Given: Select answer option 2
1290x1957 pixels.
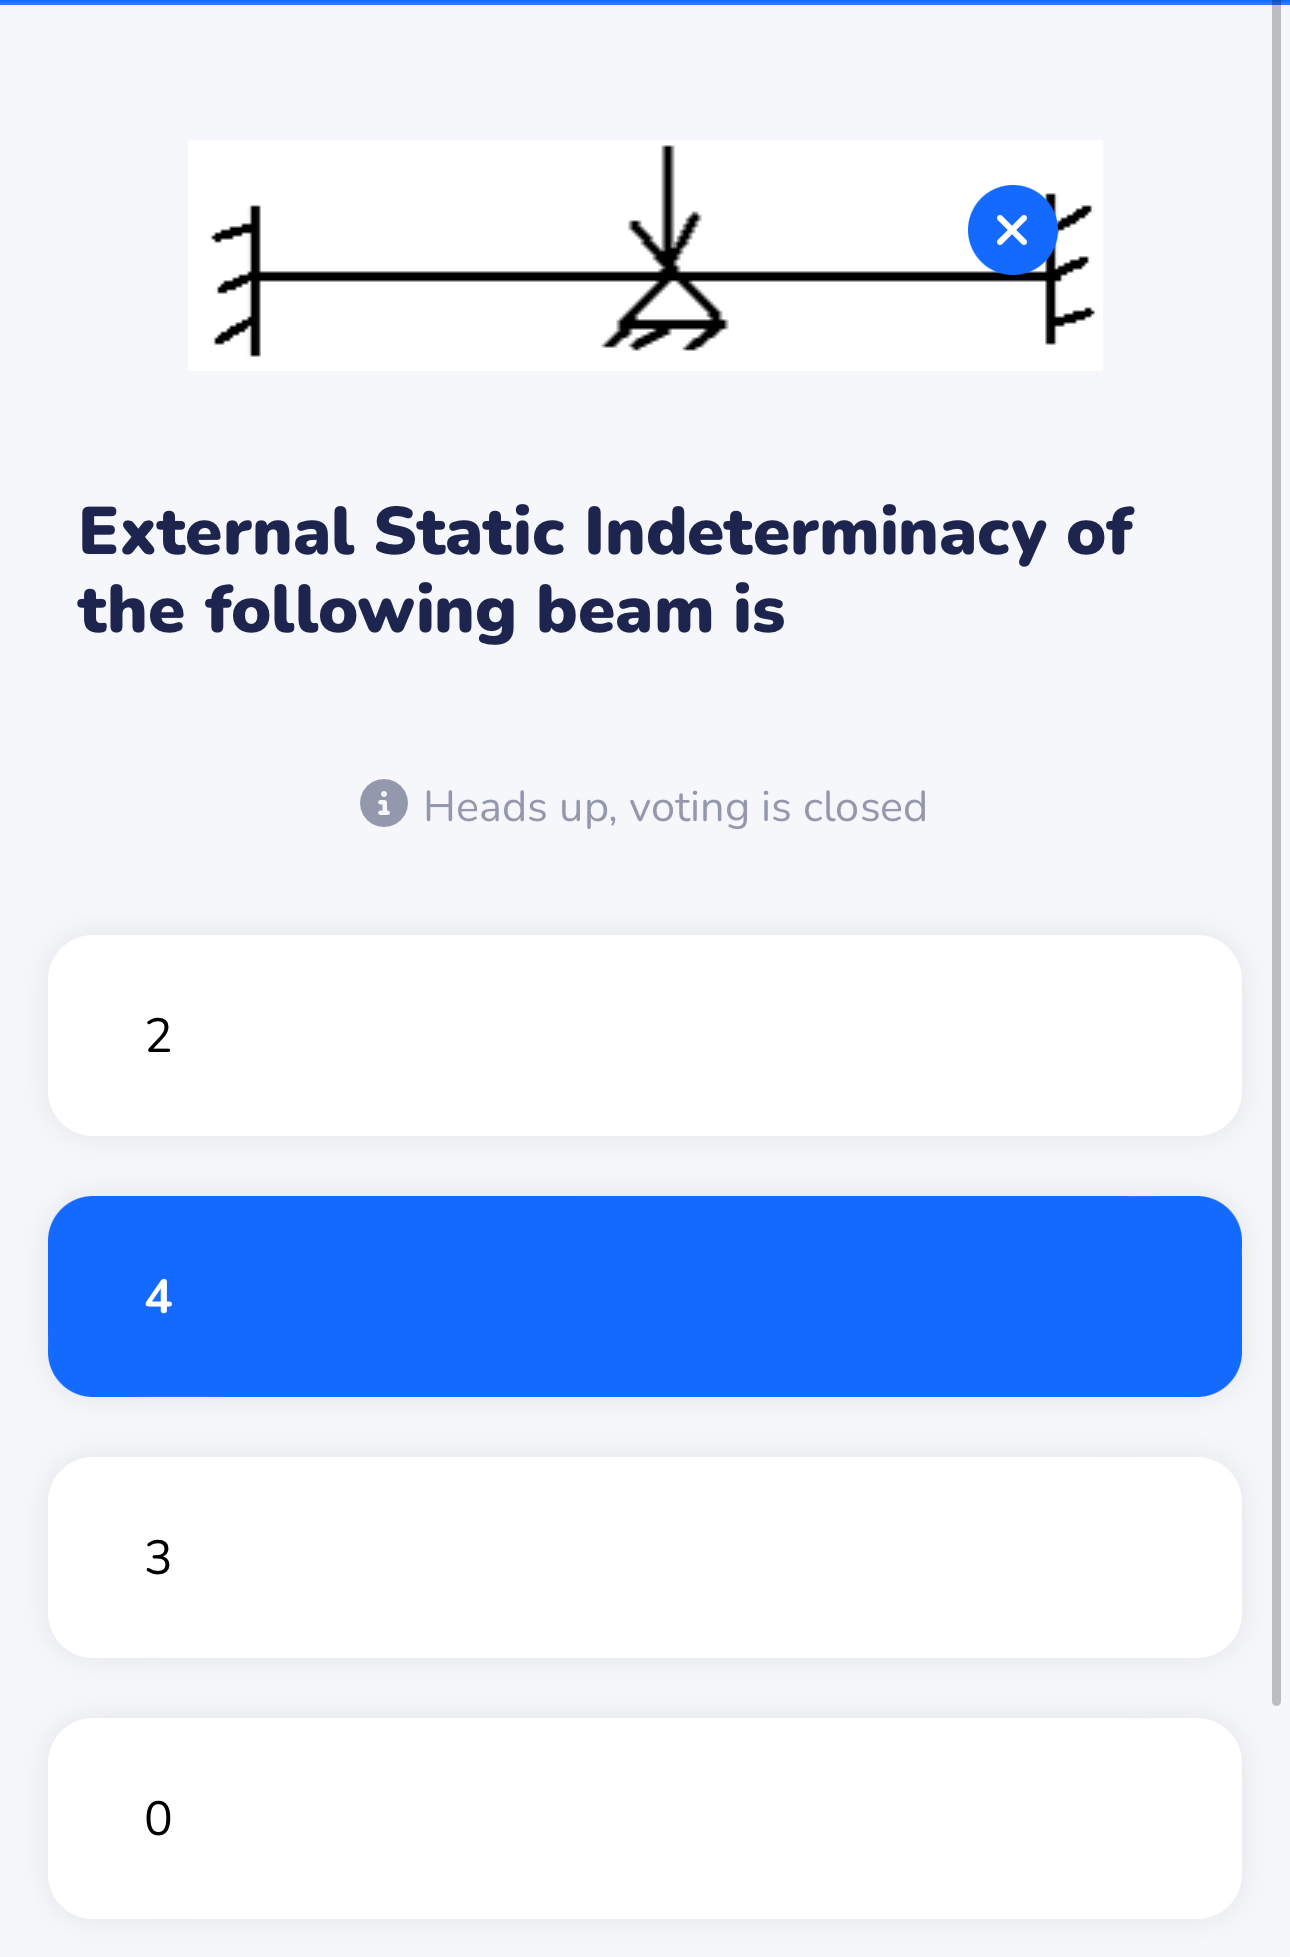Looking at the screenshot, I should (x=645, y=1035).
